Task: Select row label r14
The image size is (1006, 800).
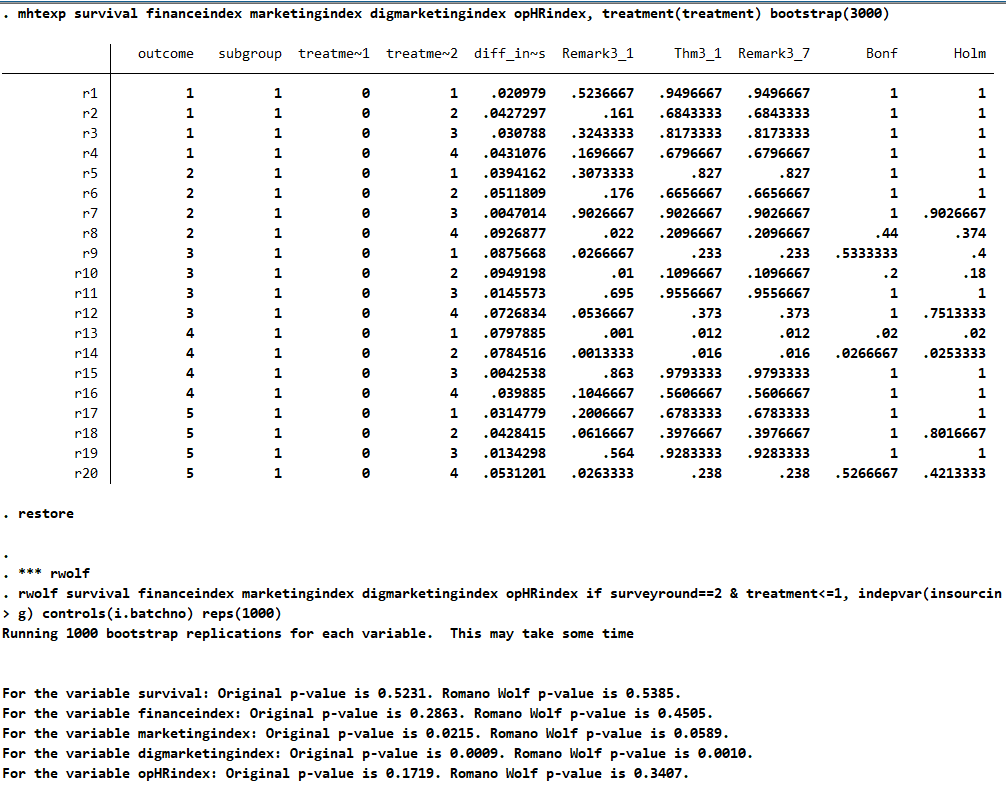Action: [x=86, y=353]
